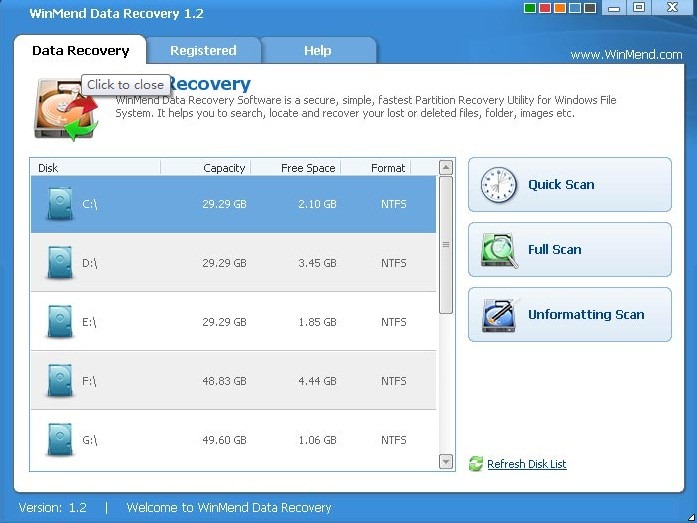Click the 1.85 GB free space value
Image resolution: width=697 pixels, height=523 pixels.
317,322
